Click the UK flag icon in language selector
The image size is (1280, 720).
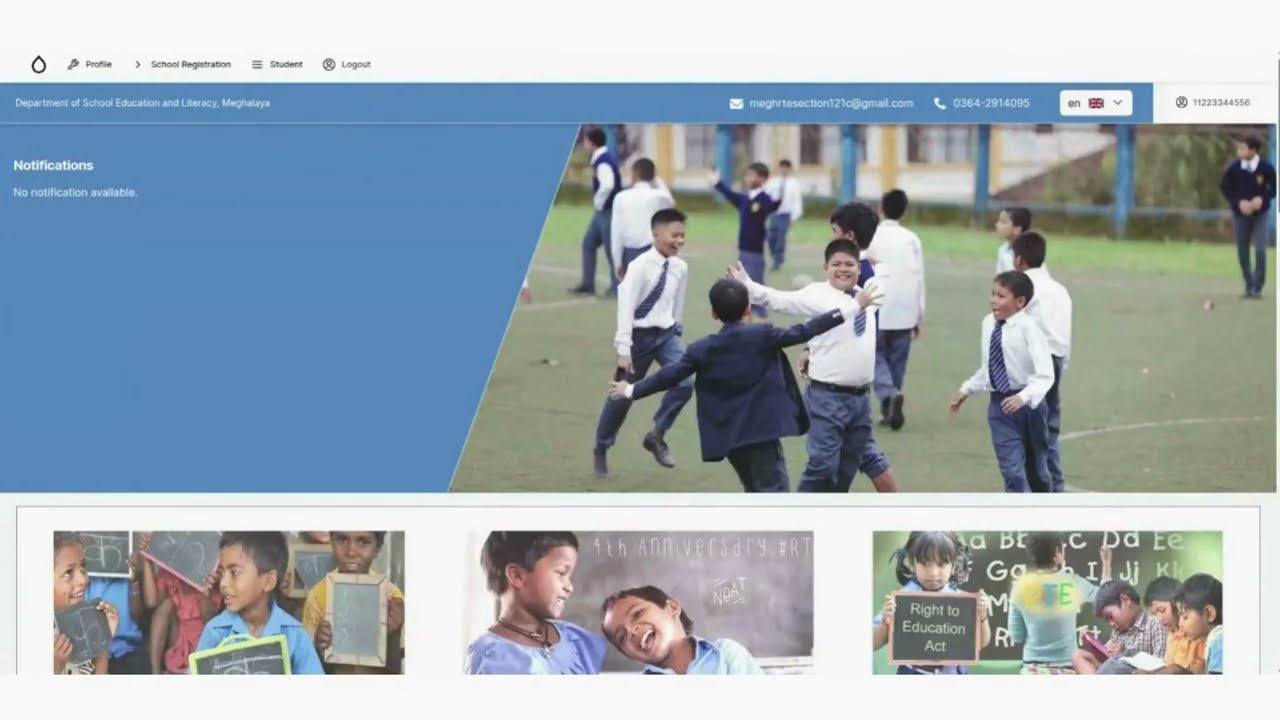click(1096, 103)
